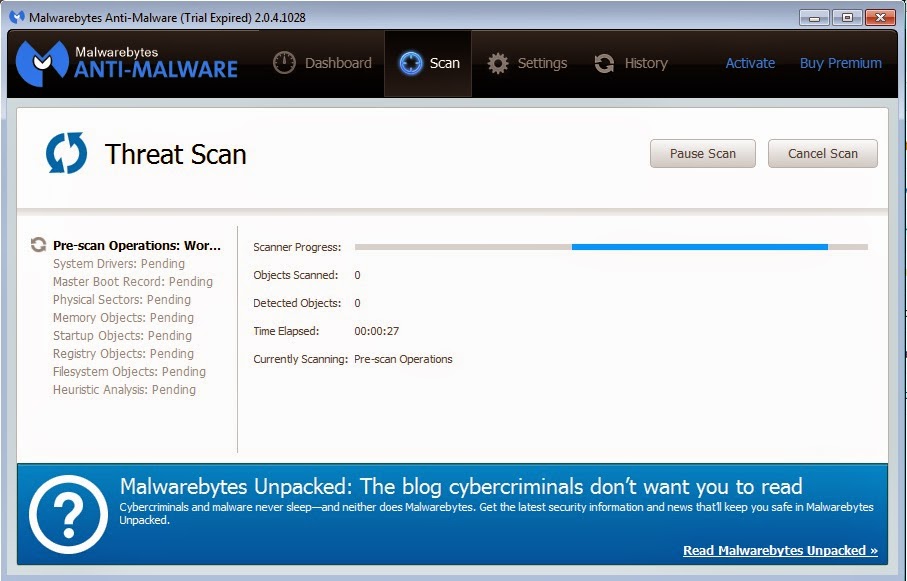
Task: Pause the running scan
Action: tap(703, 153)
